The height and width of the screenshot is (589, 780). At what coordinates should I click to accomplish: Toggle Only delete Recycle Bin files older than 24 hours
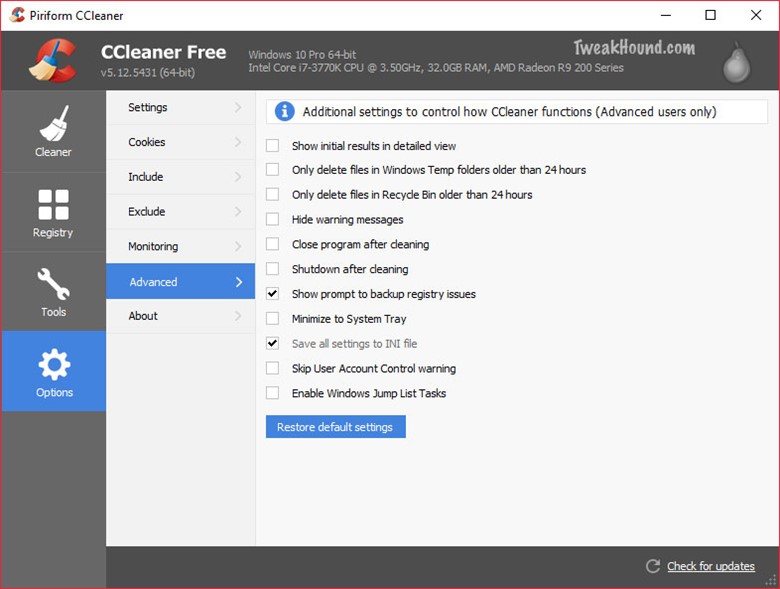(x=273, y=195)
